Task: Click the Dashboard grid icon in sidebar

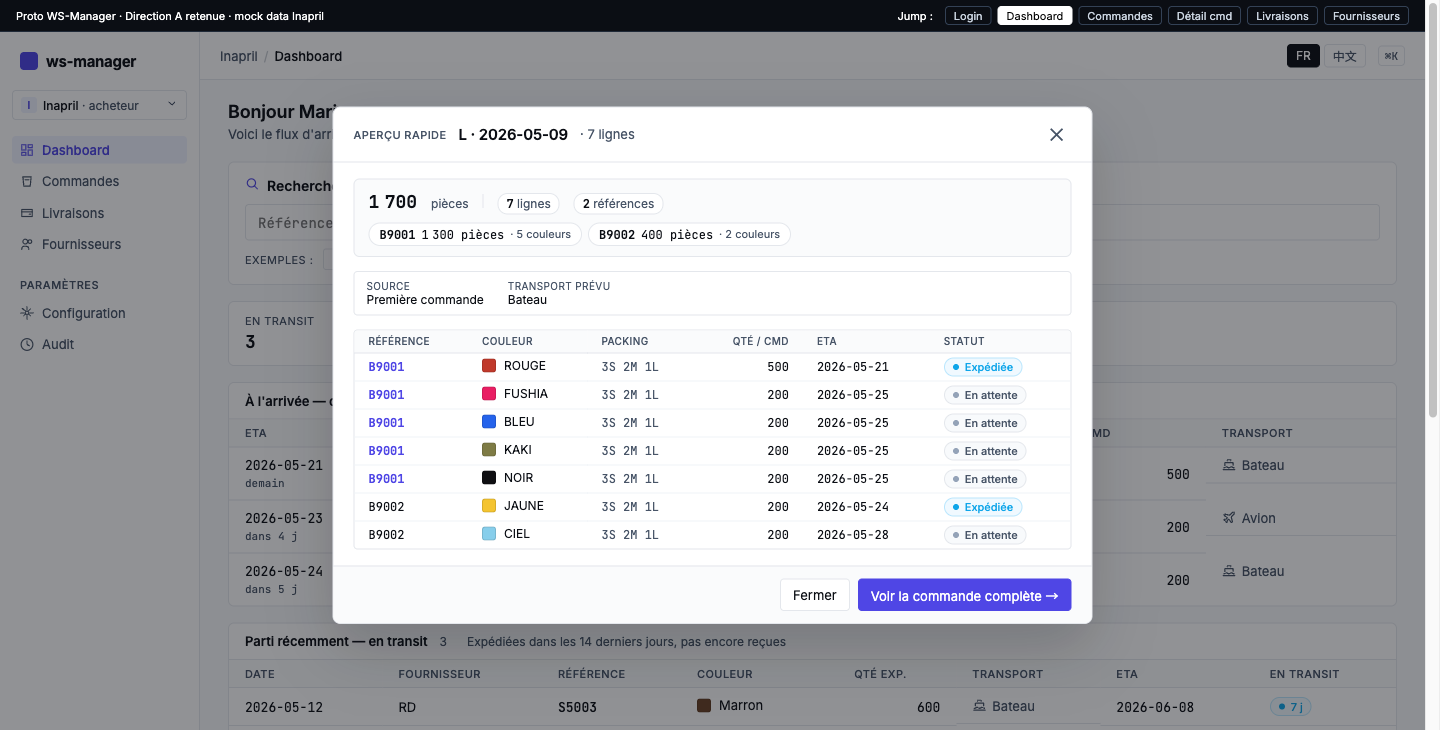Action: point(27,150)
